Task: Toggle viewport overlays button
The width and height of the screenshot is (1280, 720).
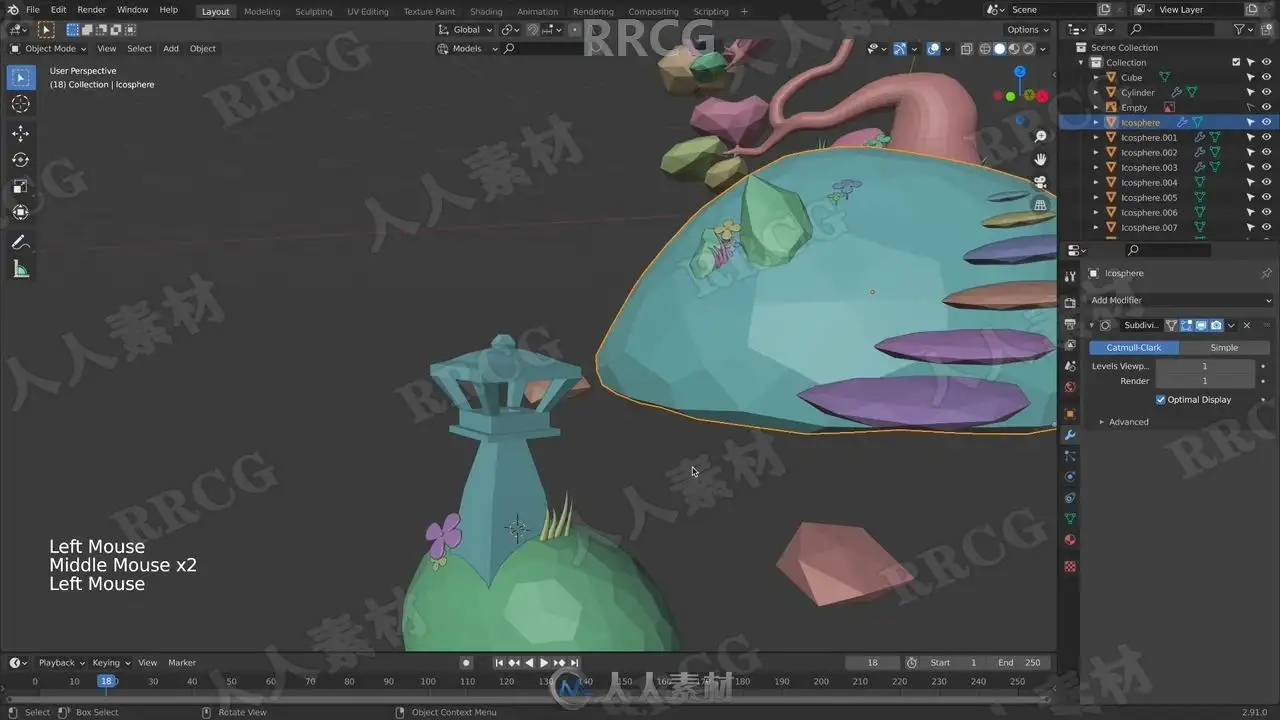Action: [x=934, y=49]
